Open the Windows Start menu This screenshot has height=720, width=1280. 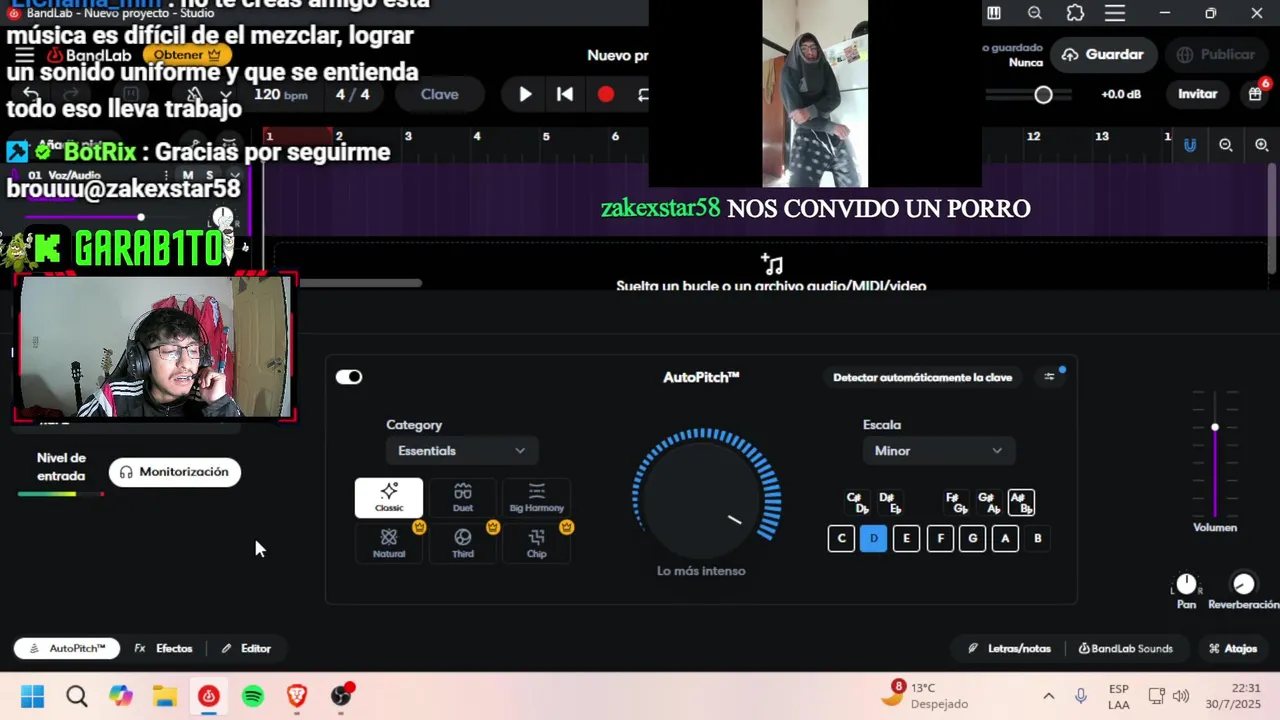pos(33,696)
